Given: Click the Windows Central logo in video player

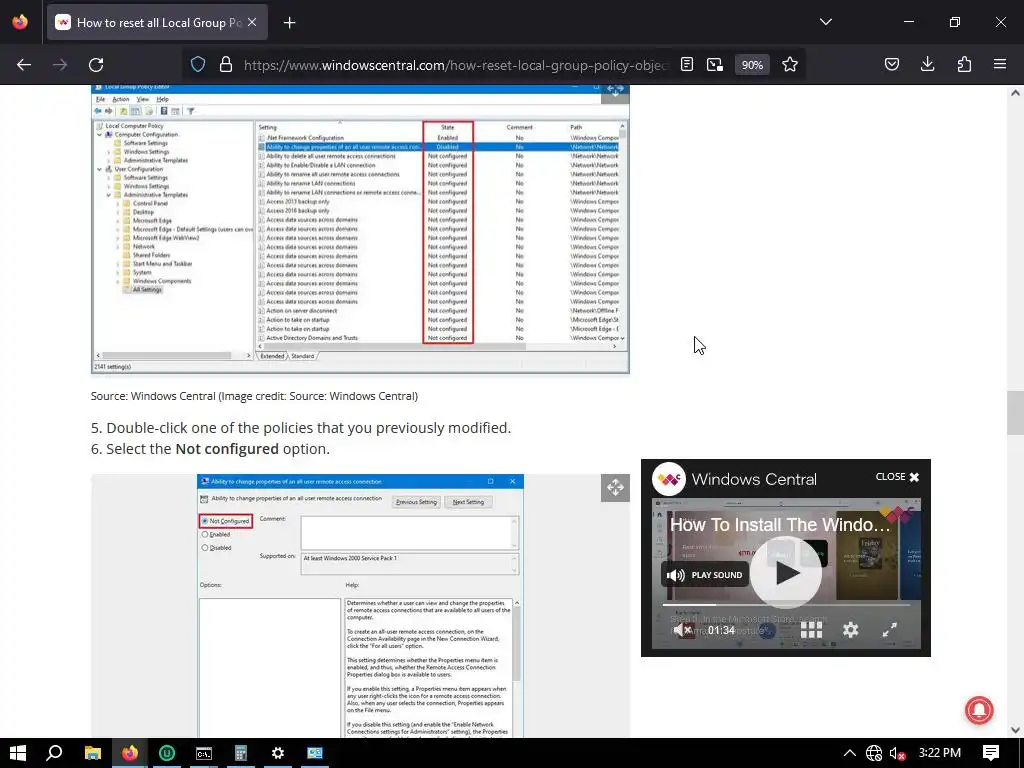Looking at the screenshot, I should click(669, 479).
